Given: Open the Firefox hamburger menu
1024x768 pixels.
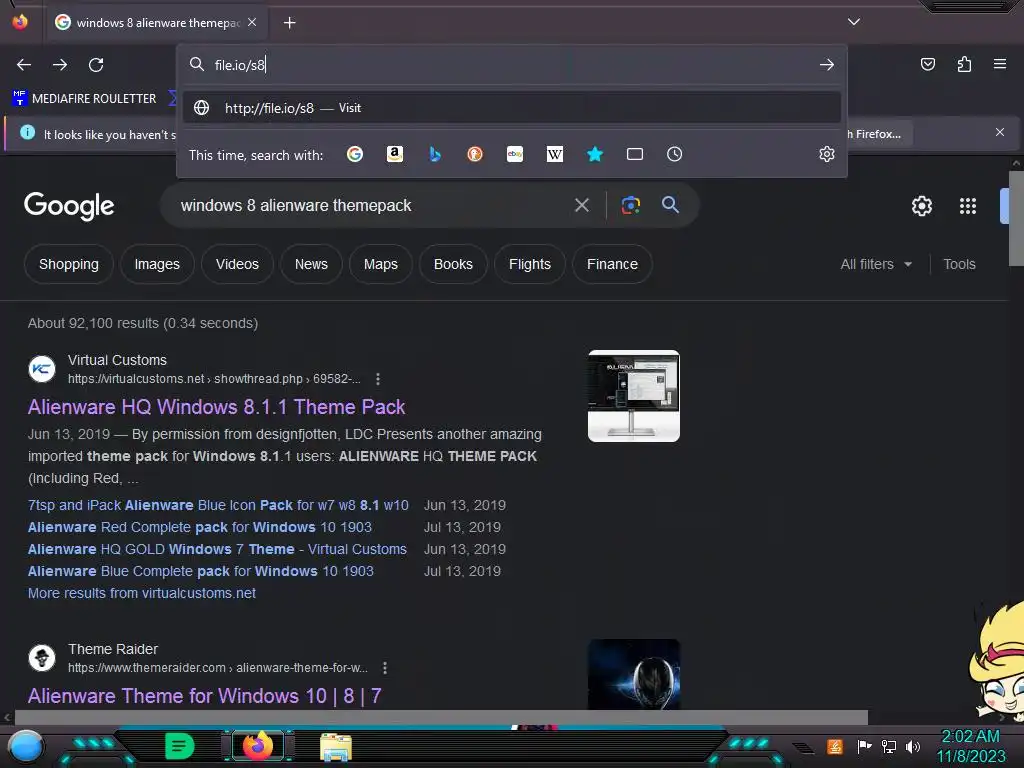Looking at the screenshot, I should [1000, 64].
